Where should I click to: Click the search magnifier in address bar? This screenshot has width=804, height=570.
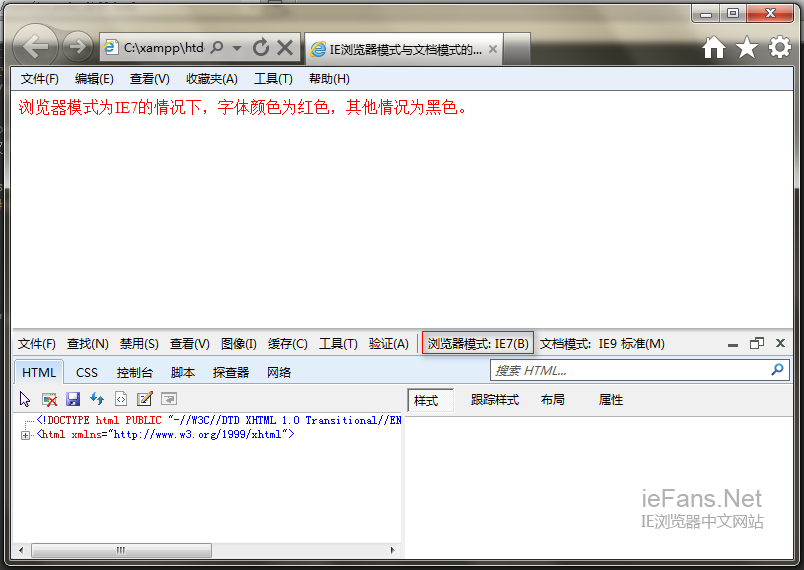pyautogui.click(x=217, y=48)
